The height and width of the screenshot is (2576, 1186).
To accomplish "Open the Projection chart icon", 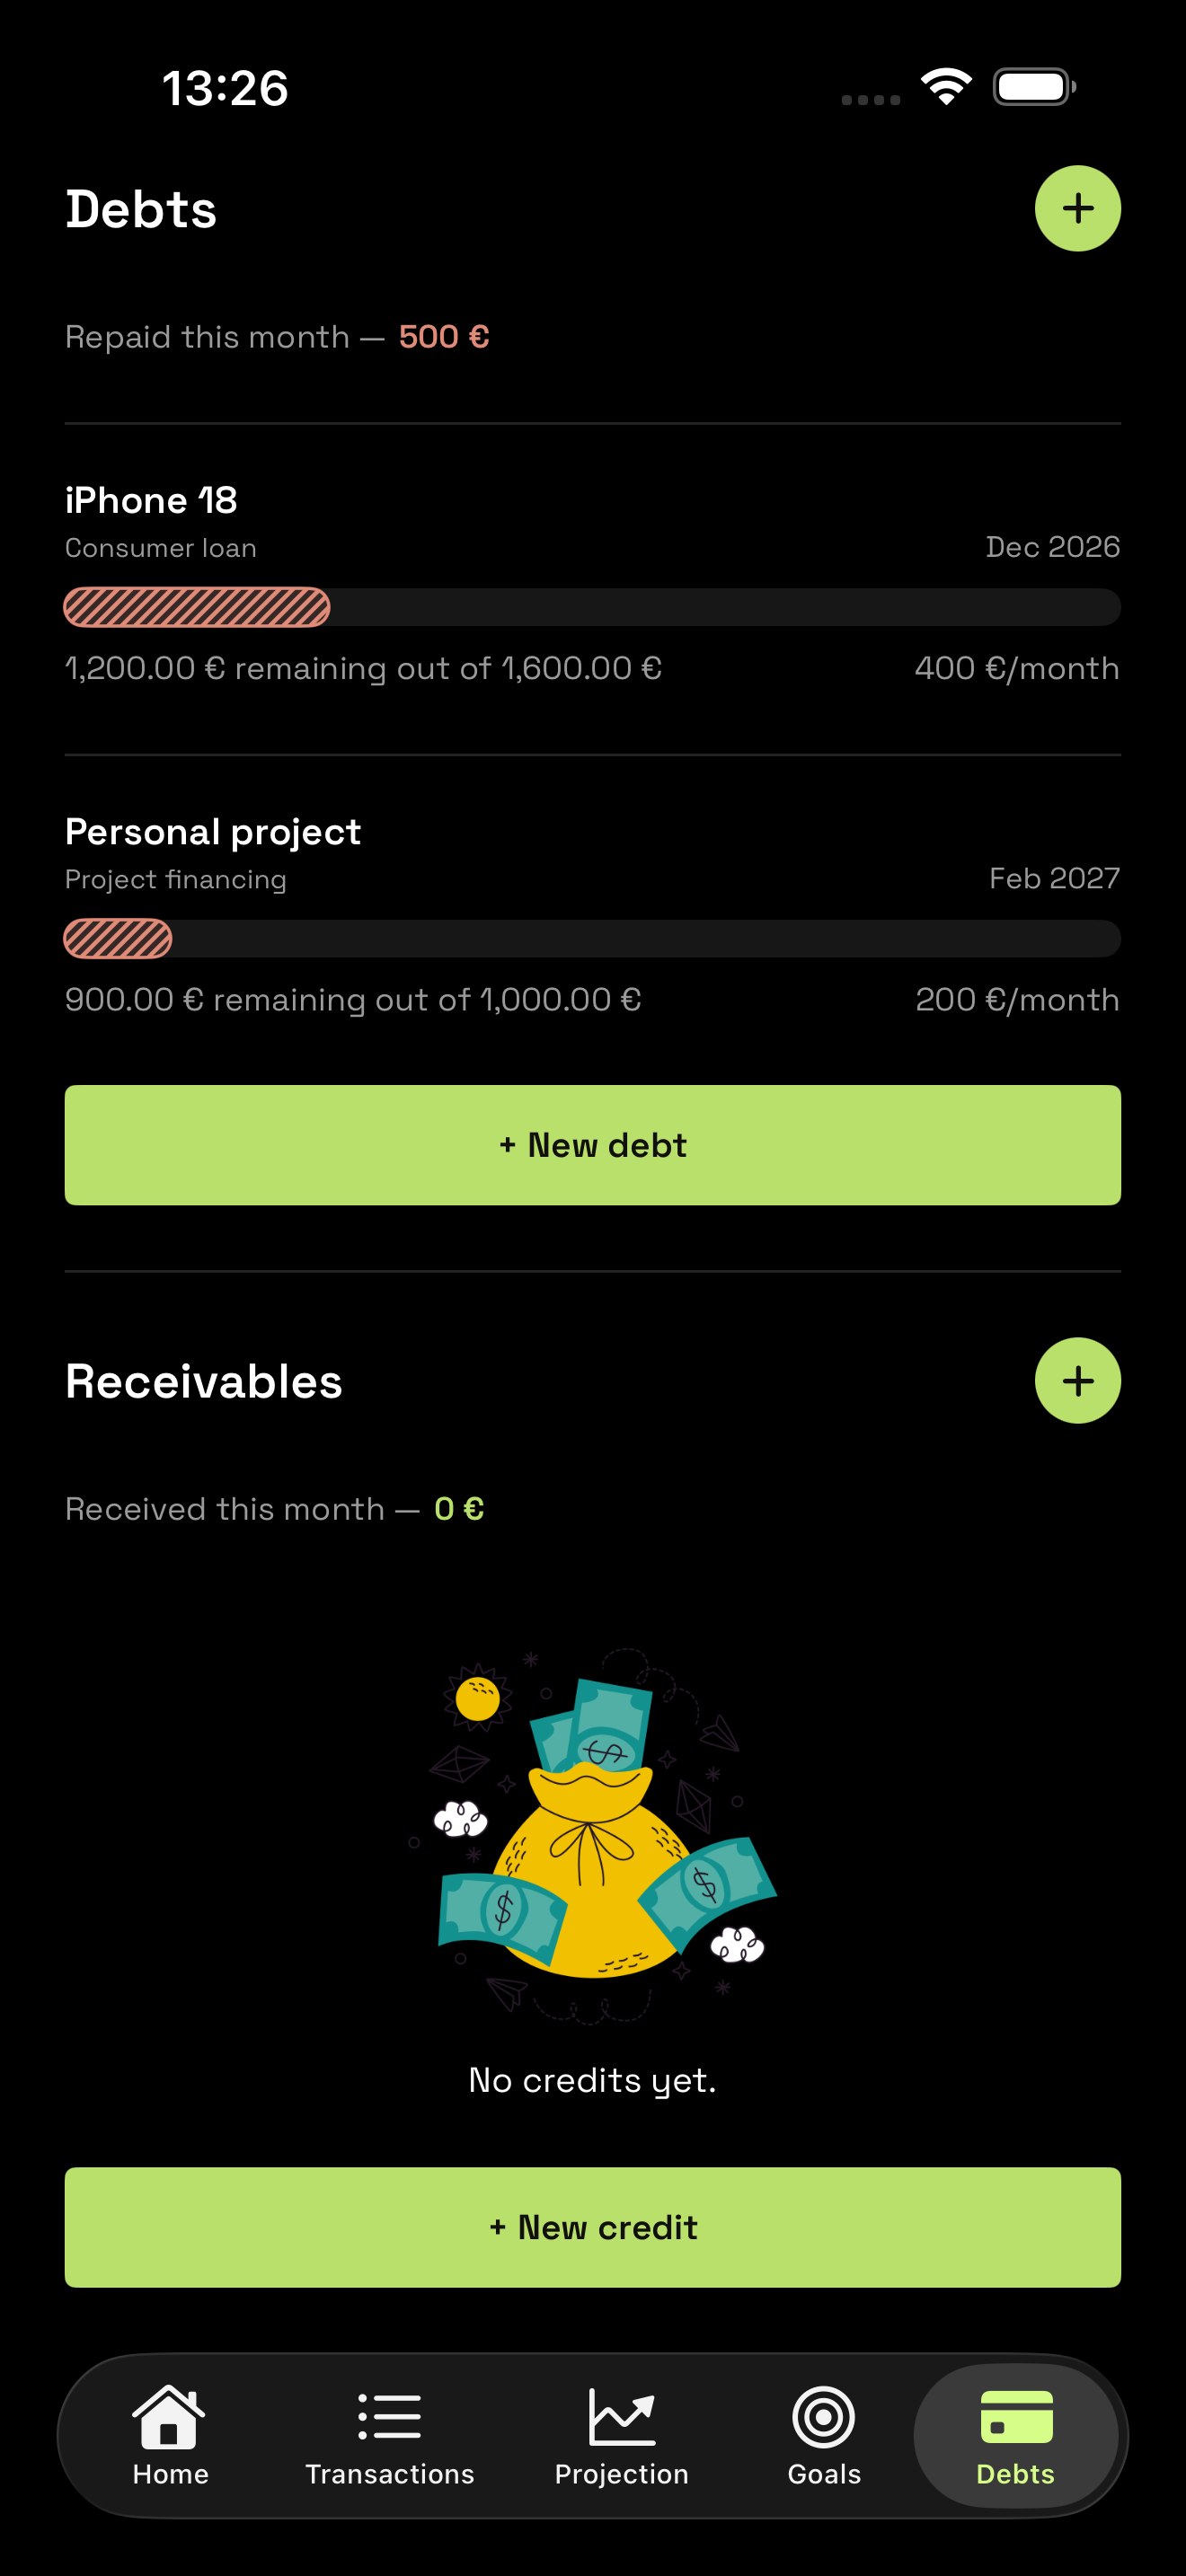I will (621, 2416).
